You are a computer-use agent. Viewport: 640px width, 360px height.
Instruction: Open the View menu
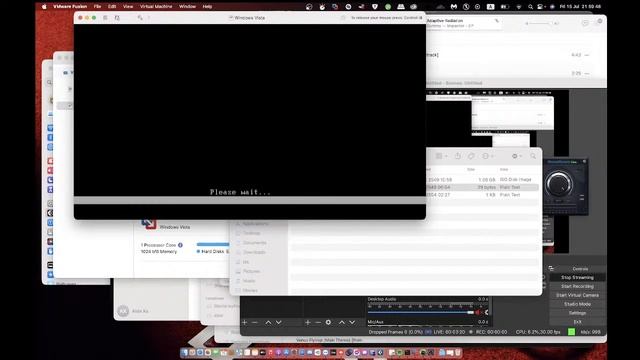pos(128,7)
